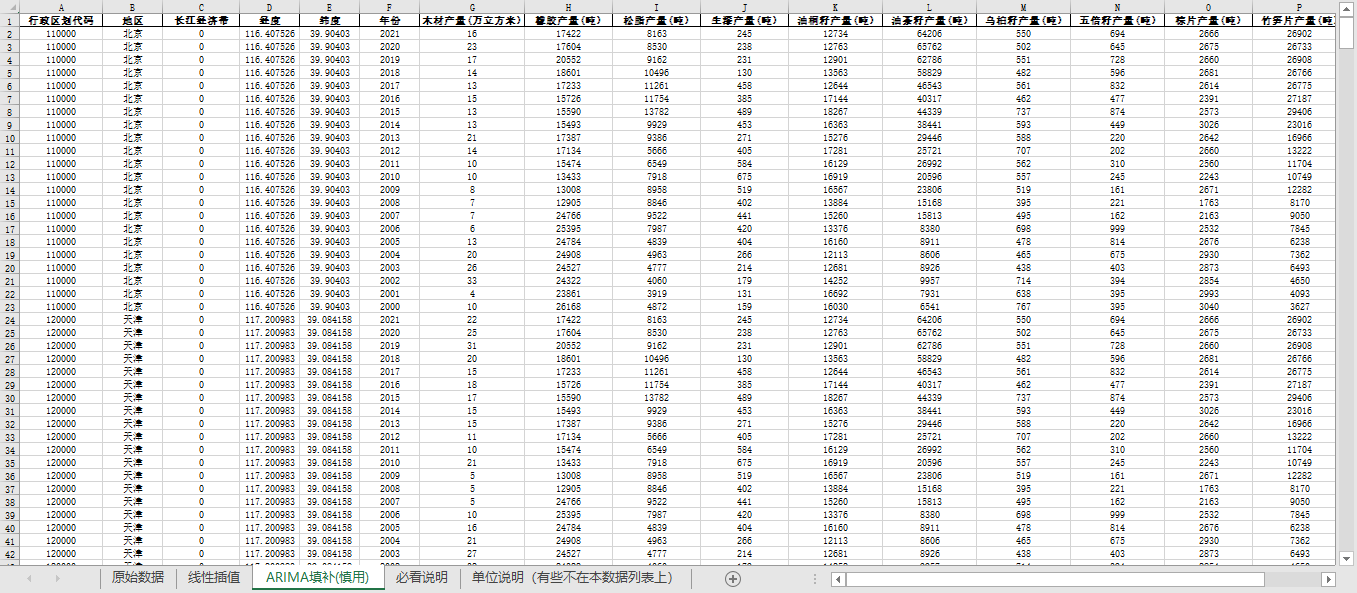Click the 油桐籽产量(吨) header cell
Viewport: 1357px width, 593px height.
click(x=836, y=20)
